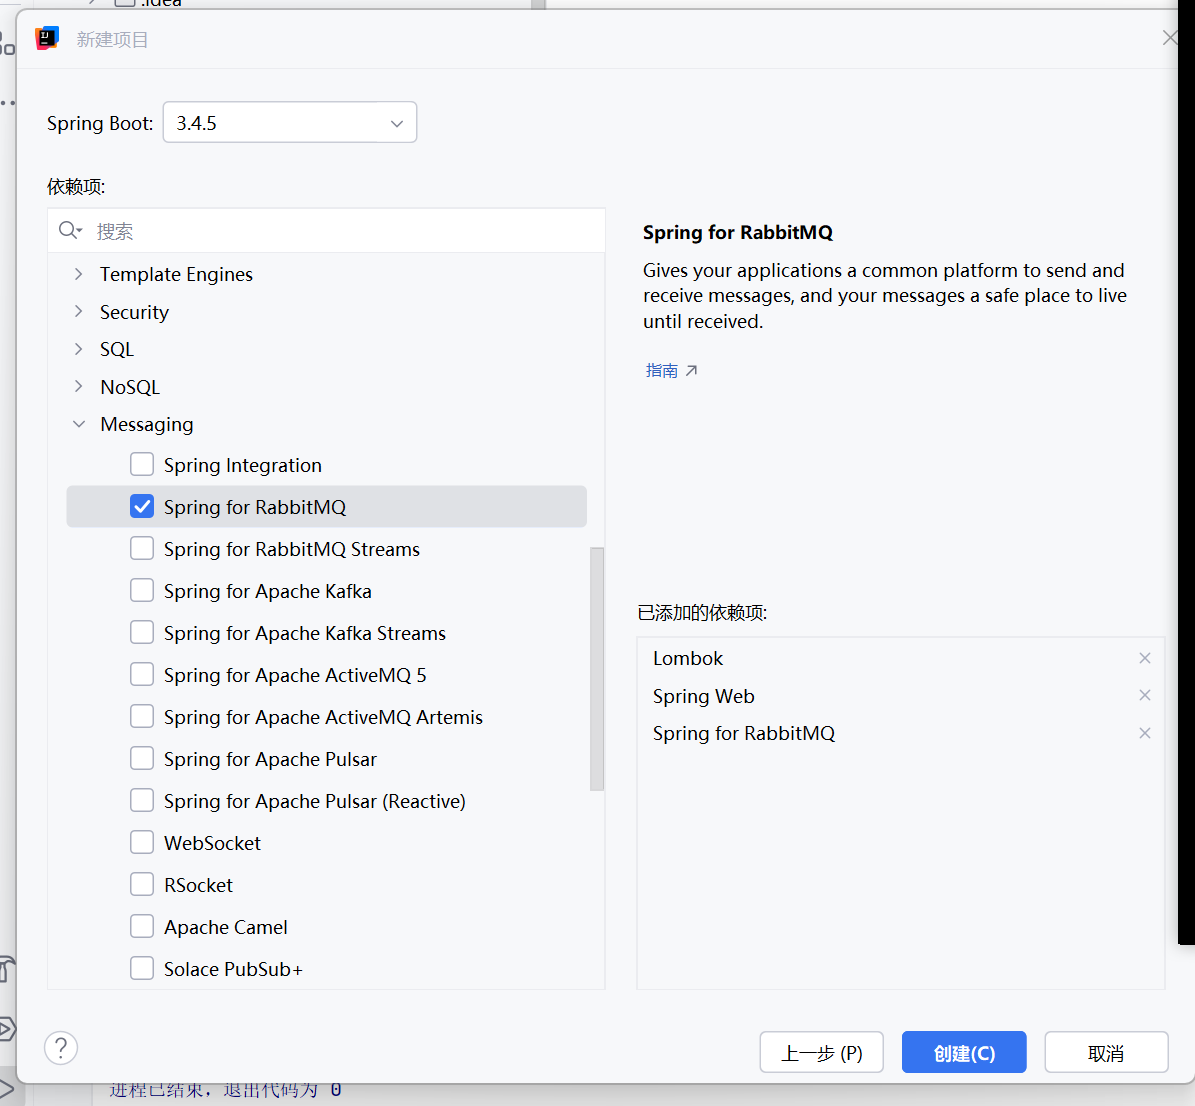
Task: Click the WebSocket label text
Action: (x=212, y=843)
